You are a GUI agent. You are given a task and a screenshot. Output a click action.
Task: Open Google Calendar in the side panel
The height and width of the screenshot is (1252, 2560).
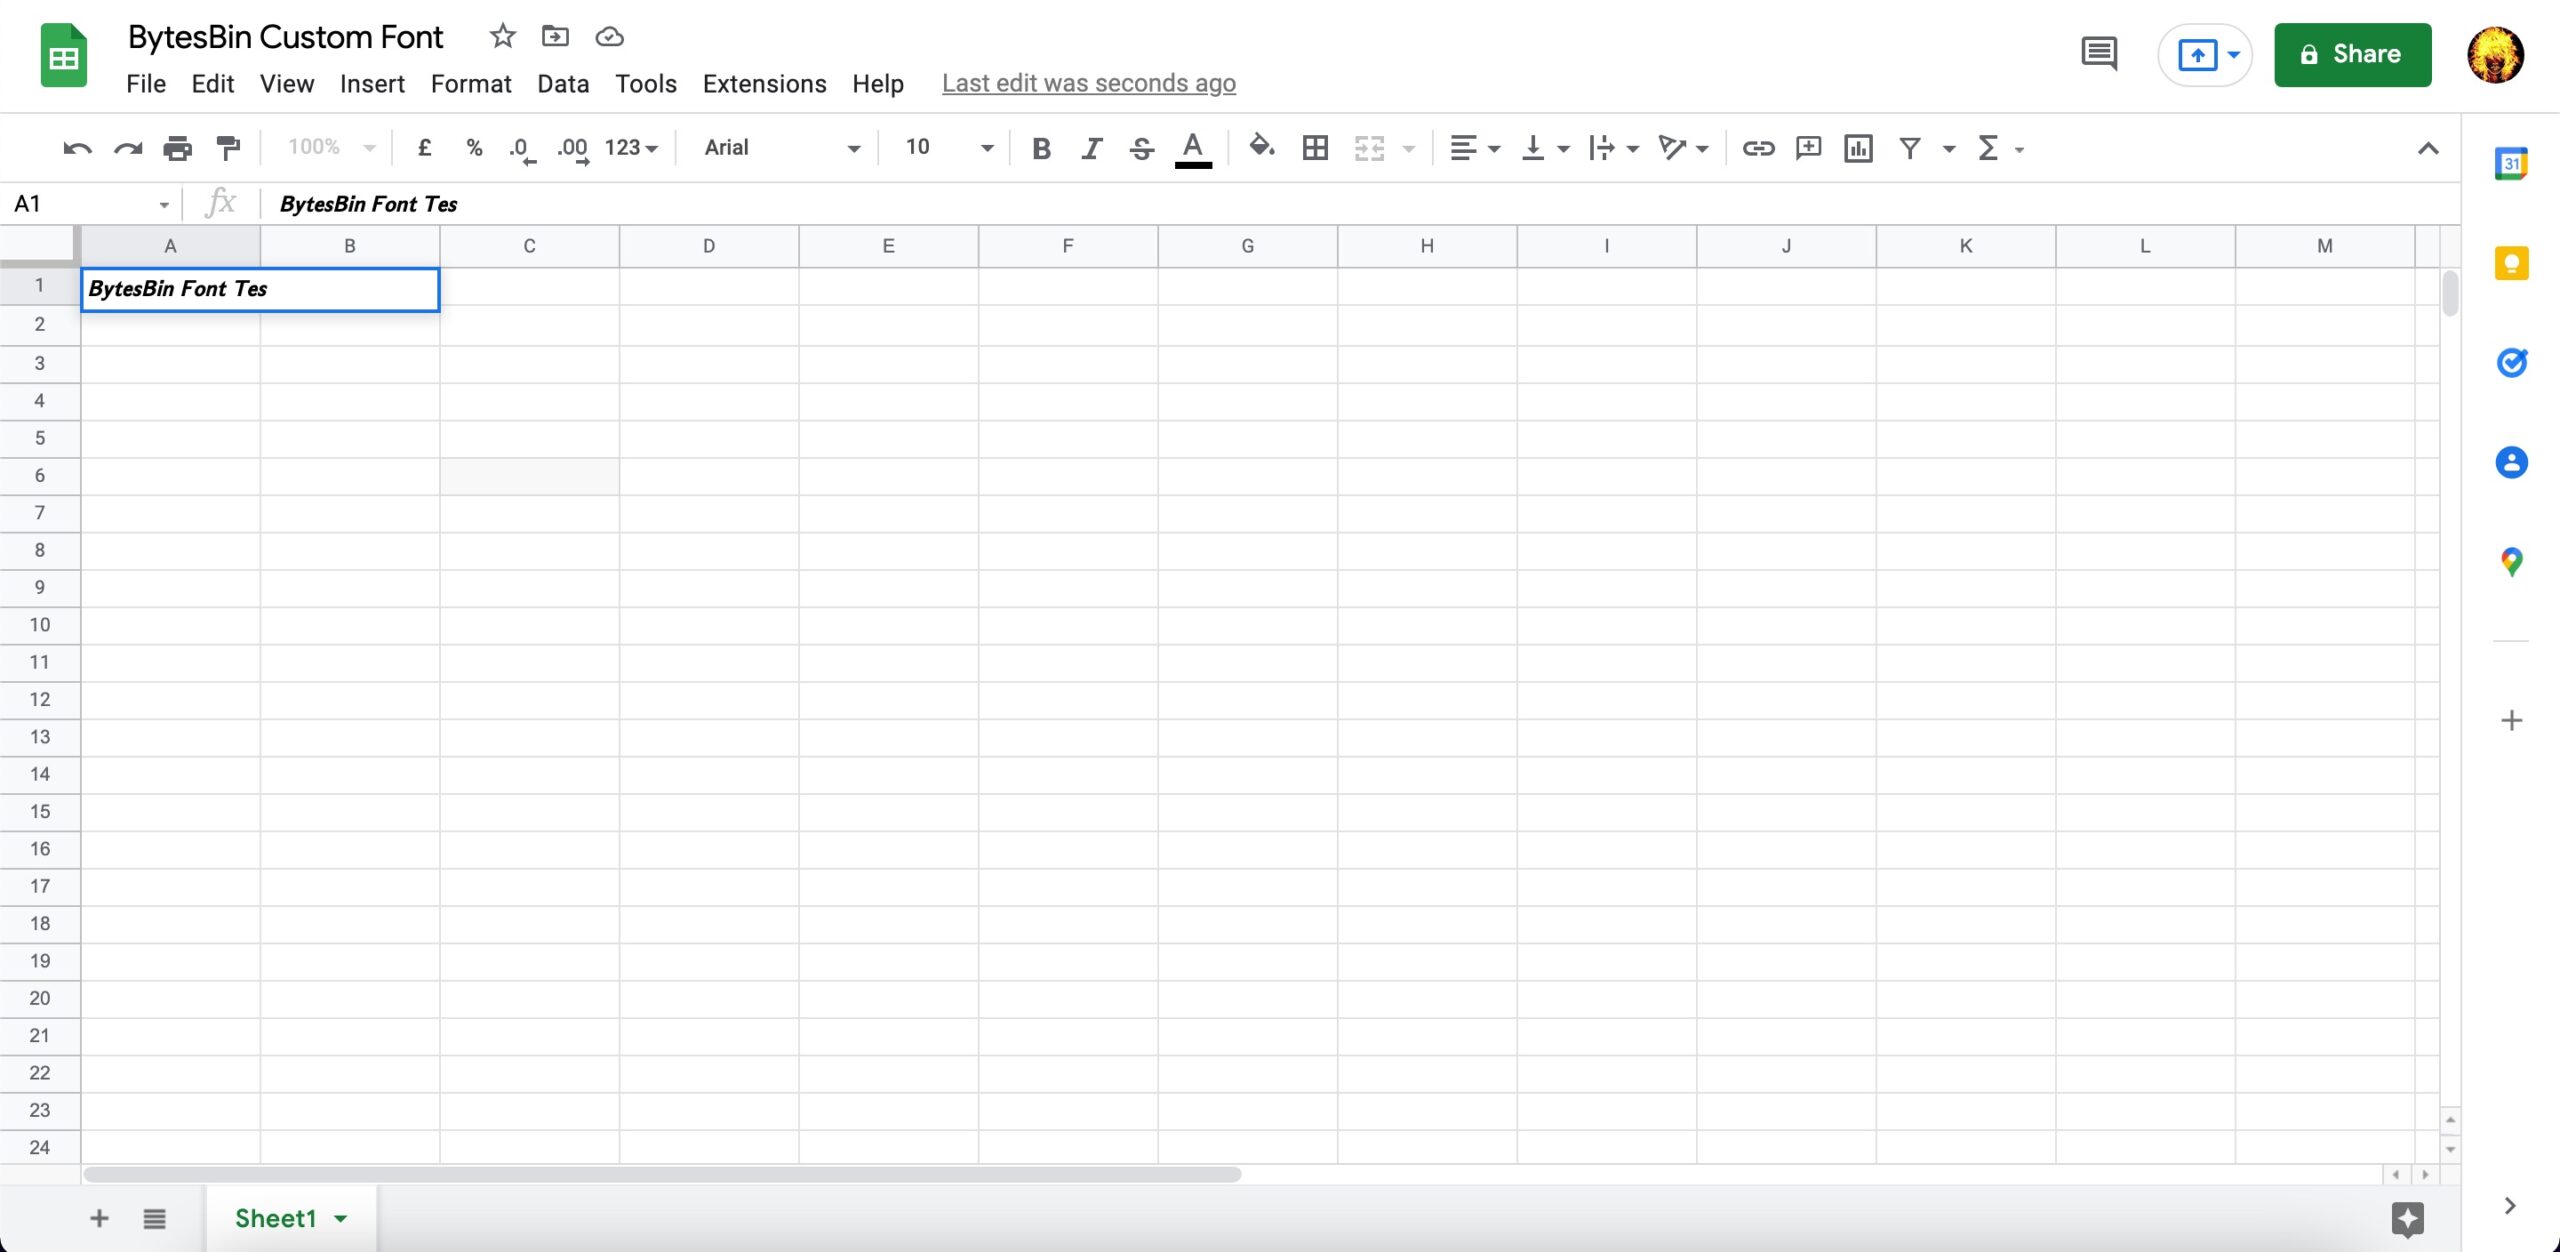point(2511,163)
